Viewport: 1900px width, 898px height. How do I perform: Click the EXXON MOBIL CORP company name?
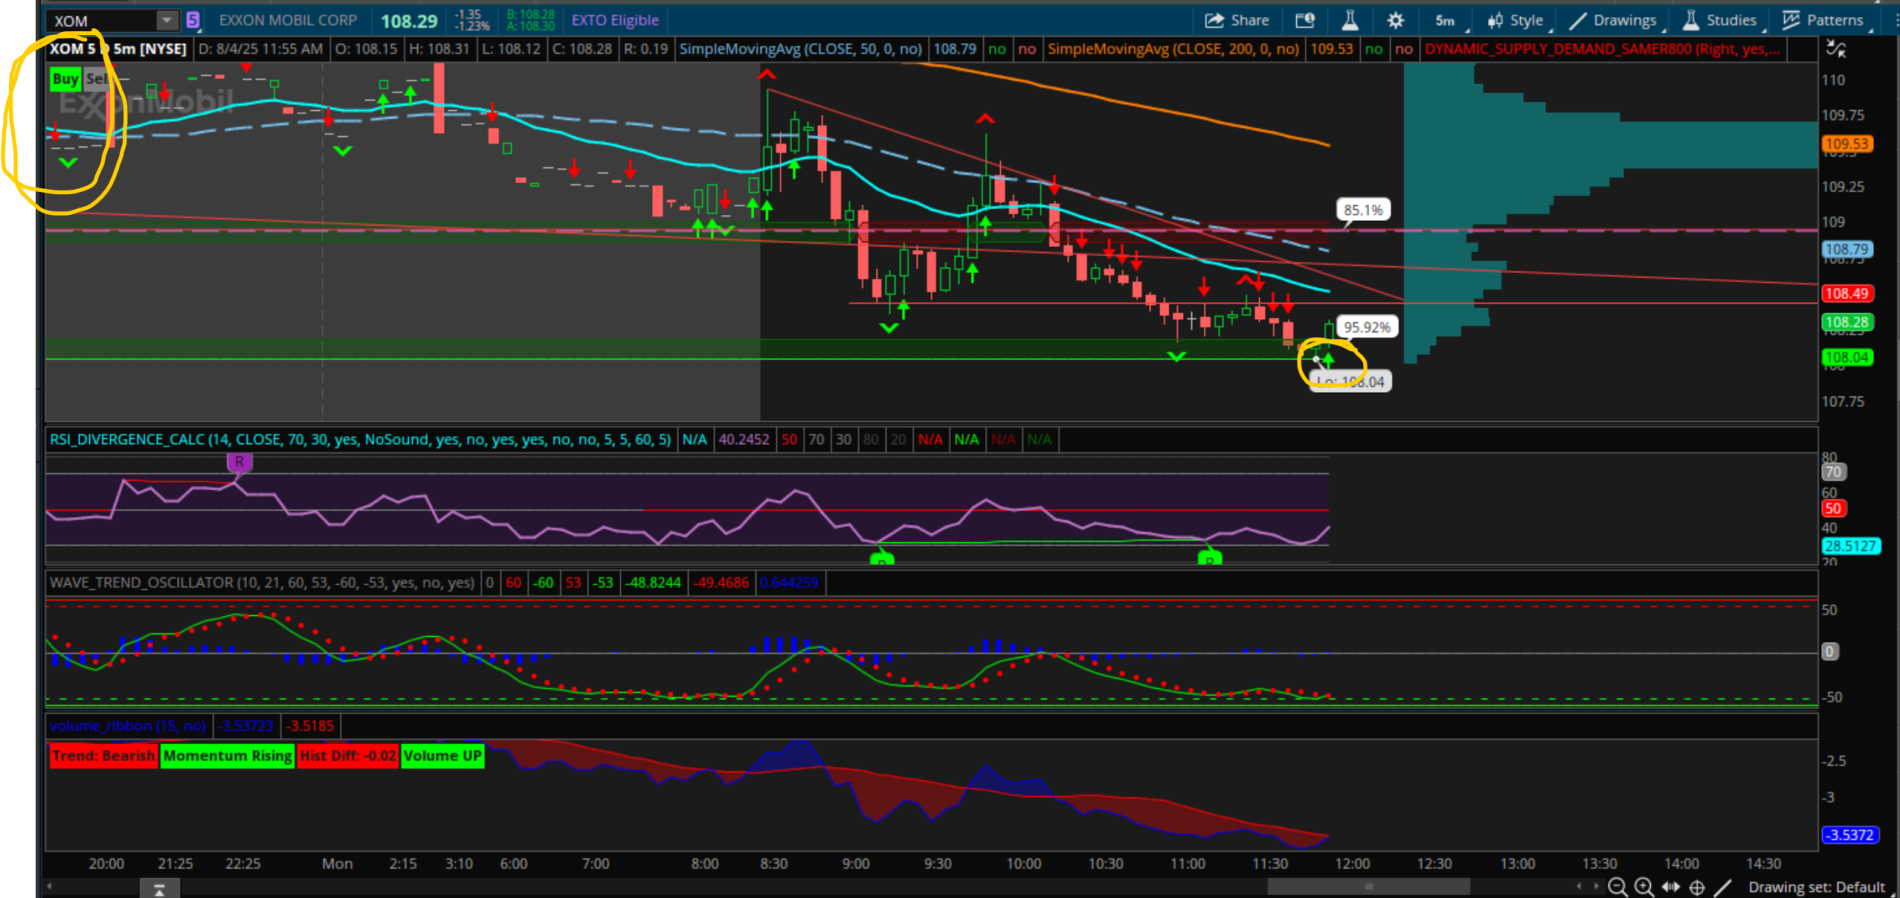(288, 20)
